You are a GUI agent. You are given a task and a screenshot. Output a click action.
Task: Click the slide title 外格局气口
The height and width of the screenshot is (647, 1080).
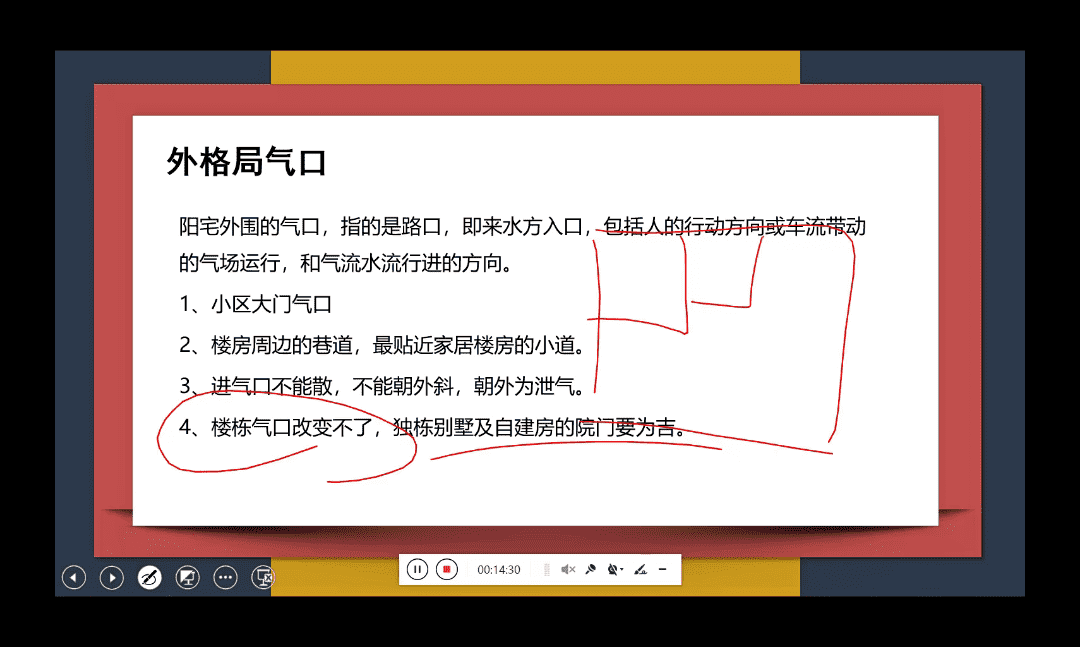pos(247,162)
